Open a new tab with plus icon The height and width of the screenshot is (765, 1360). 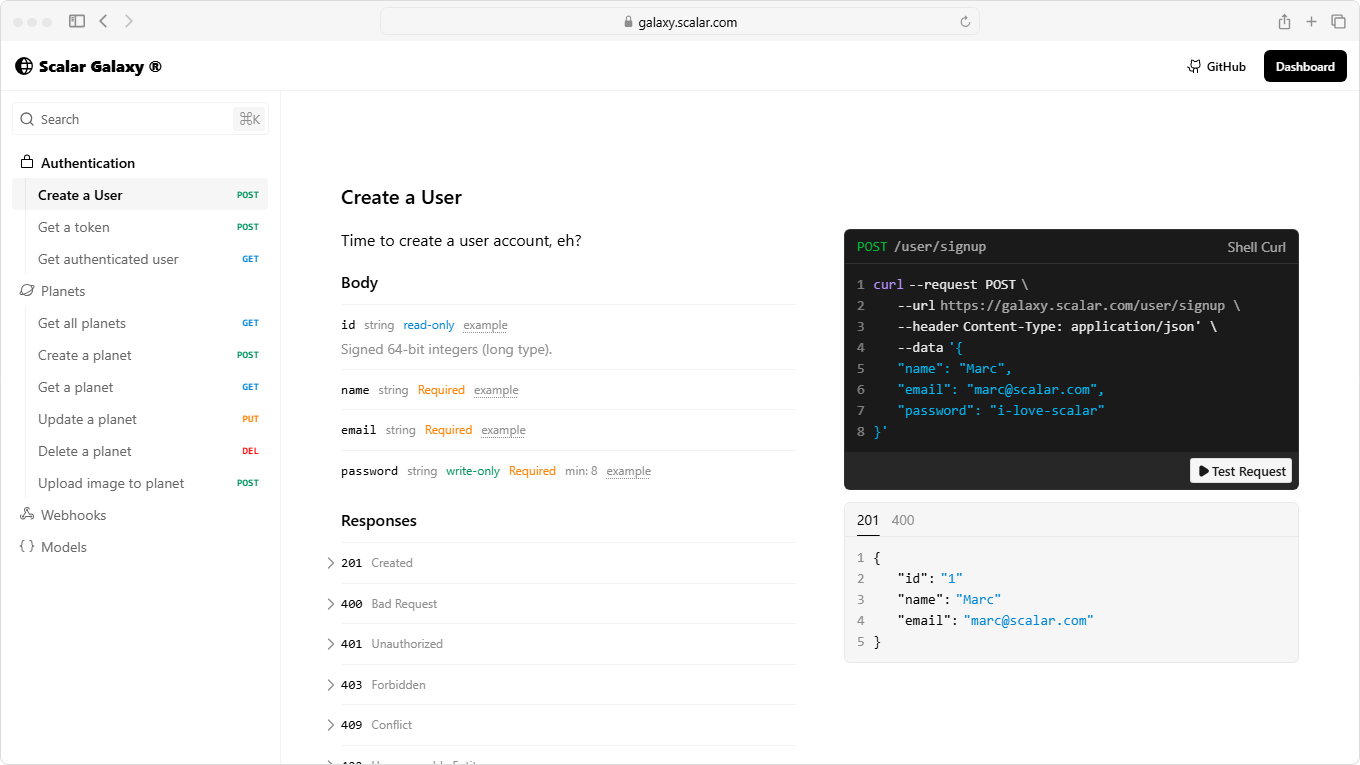point(1311,21)
